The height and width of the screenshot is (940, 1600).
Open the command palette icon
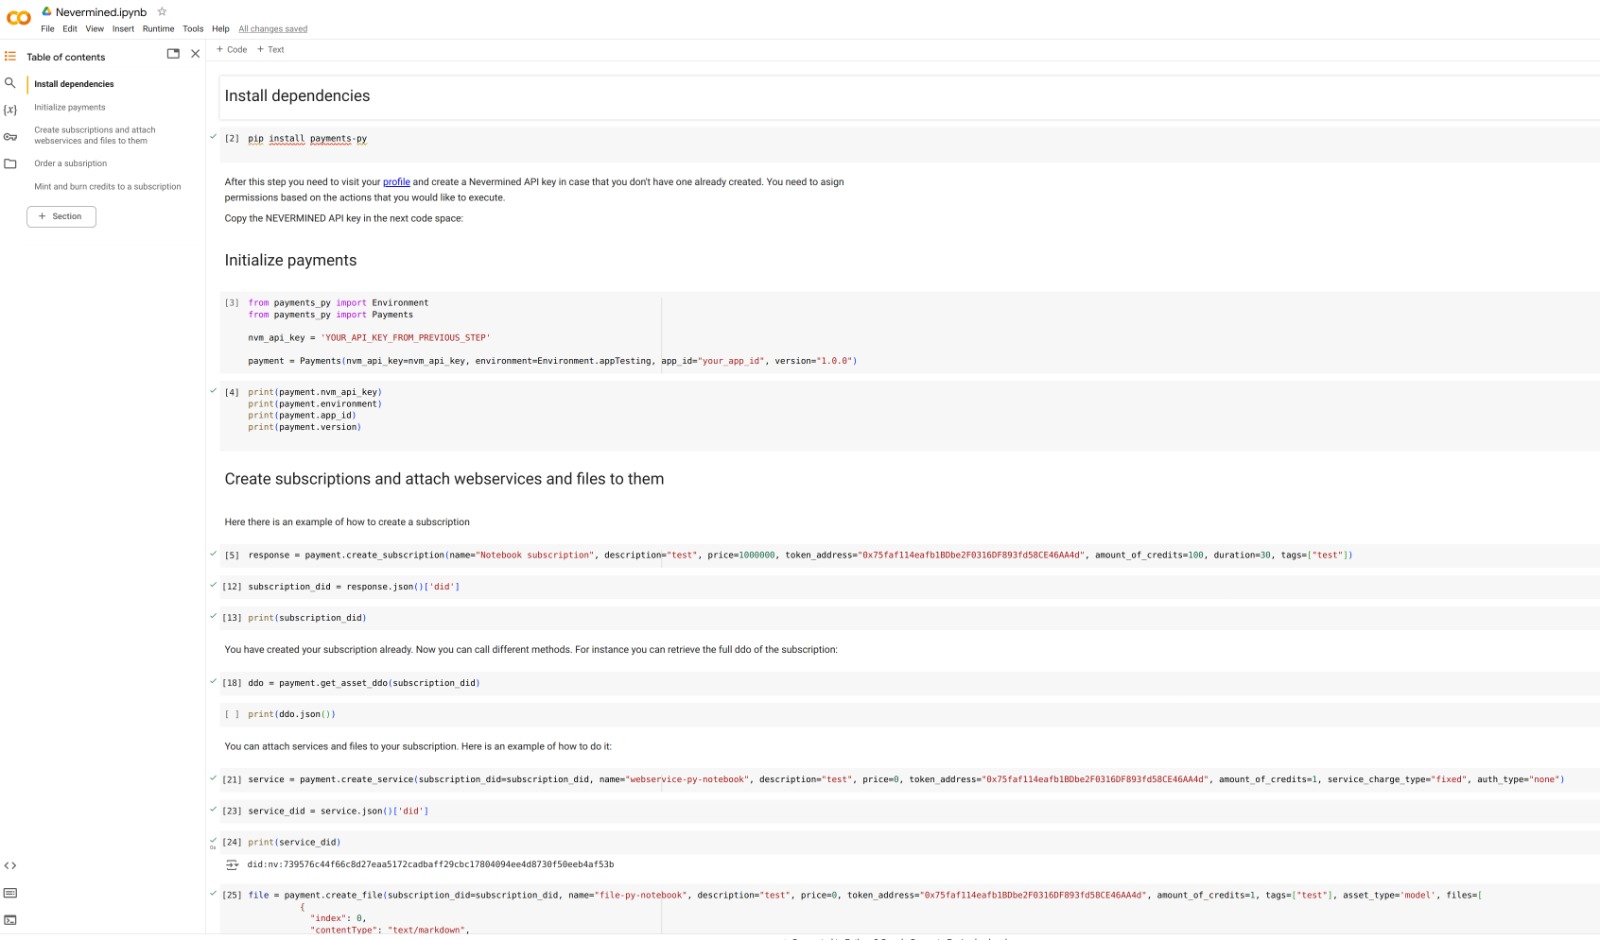coord(10,893)
